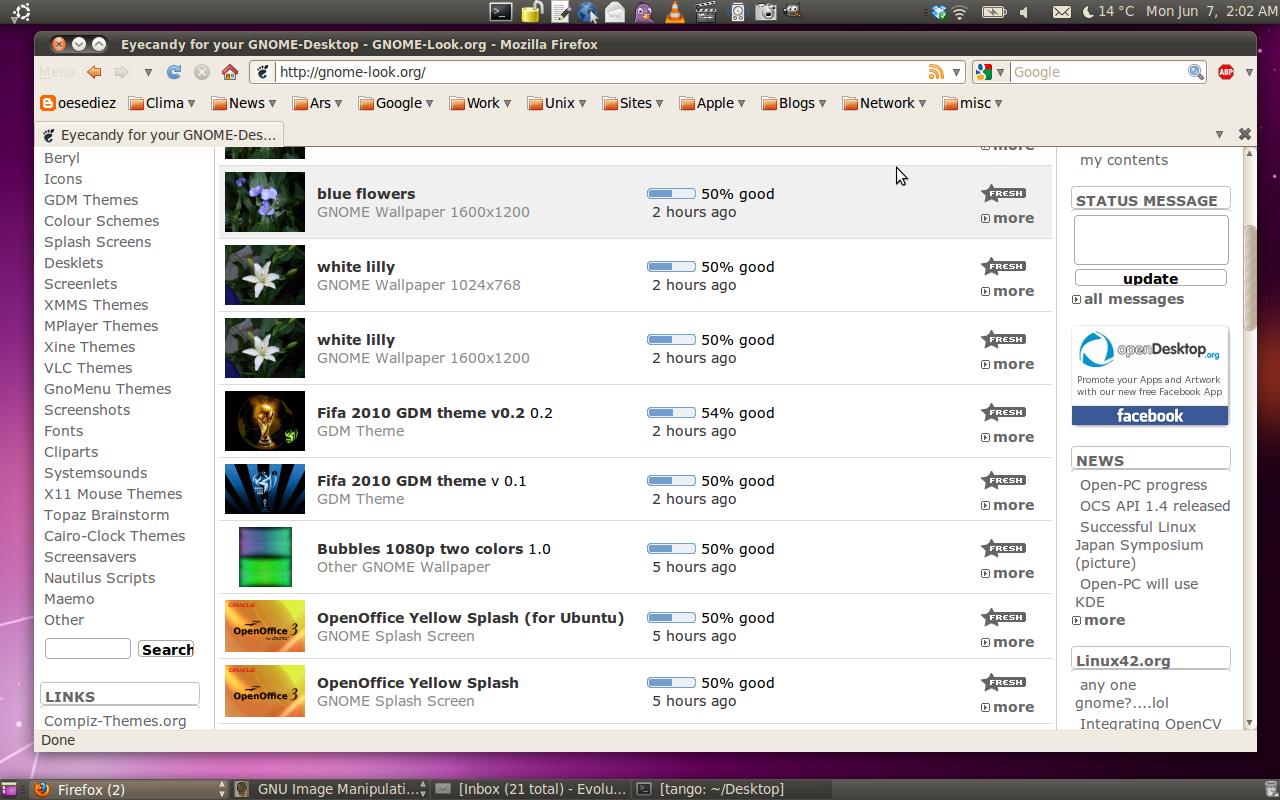Open the oesediez Blogger bookmark

78,103
